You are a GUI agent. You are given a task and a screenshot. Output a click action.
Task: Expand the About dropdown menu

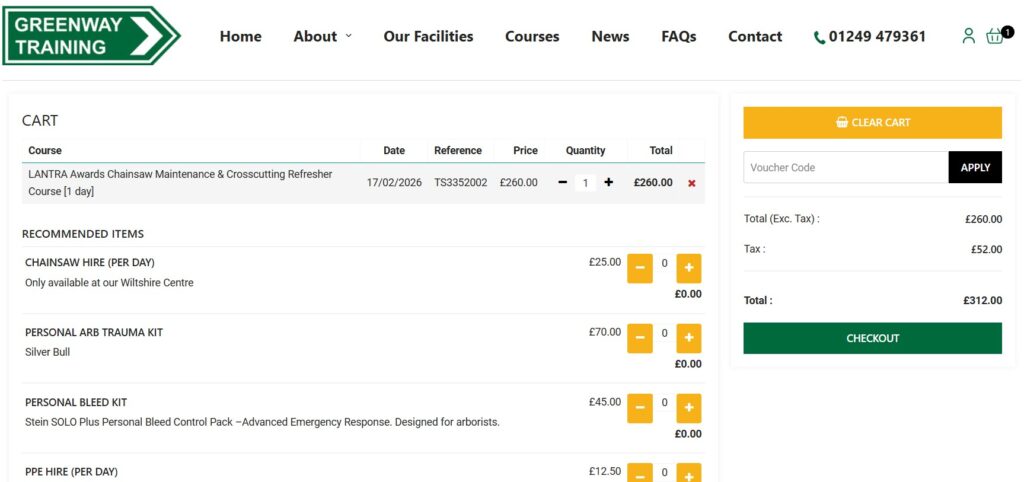[322, 36]
